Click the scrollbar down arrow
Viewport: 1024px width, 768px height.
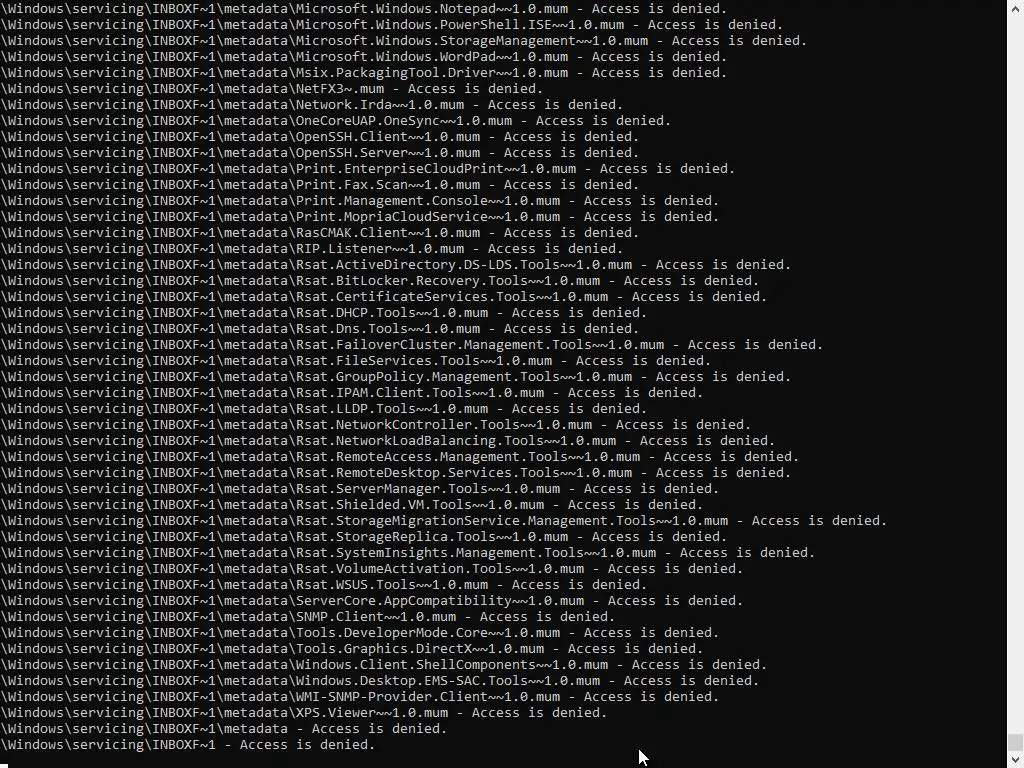pyautogui.click(x=1015, y=760)
